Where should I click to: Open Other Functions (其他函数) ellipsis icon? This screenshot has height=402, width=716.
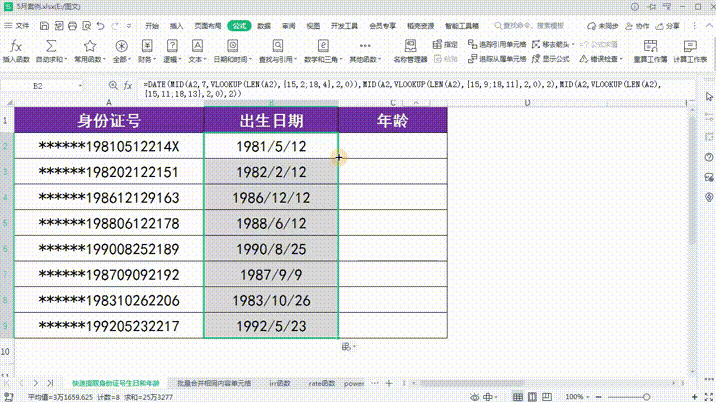(365, 46)
